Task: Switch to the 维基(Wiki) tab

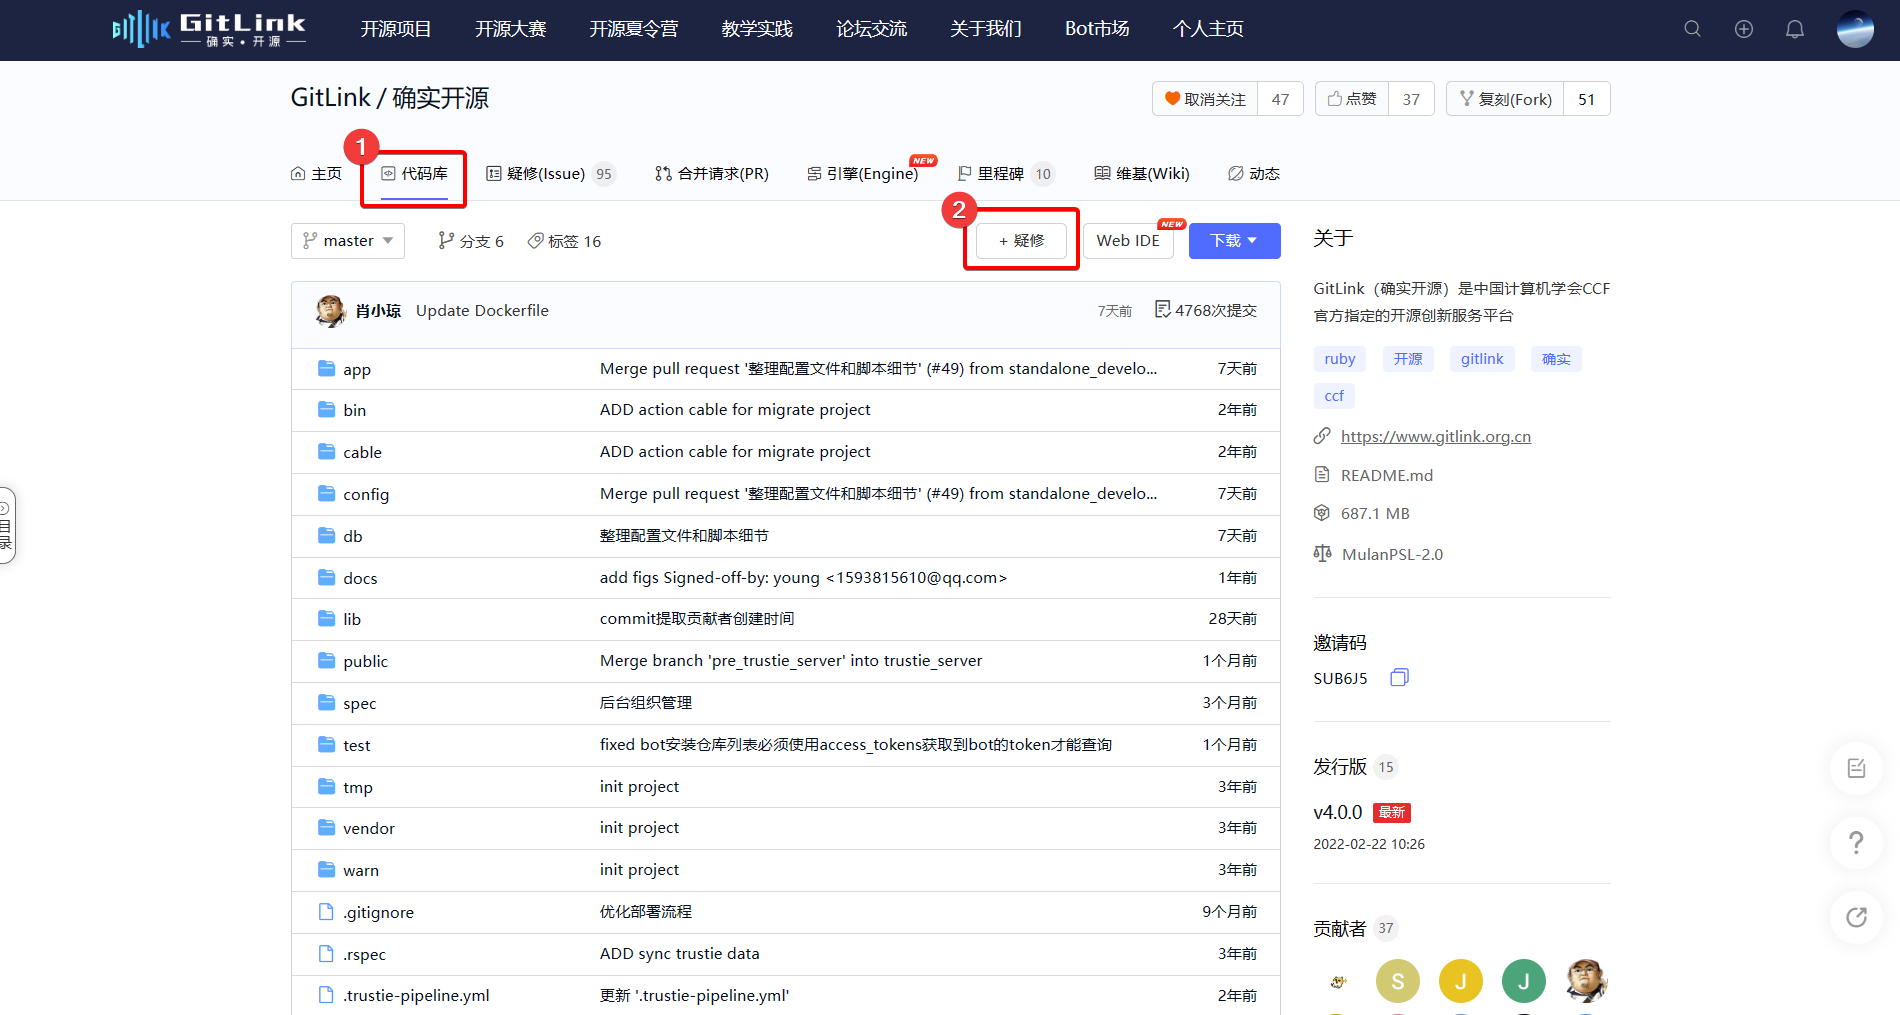Action: (x=1142, y=174)
